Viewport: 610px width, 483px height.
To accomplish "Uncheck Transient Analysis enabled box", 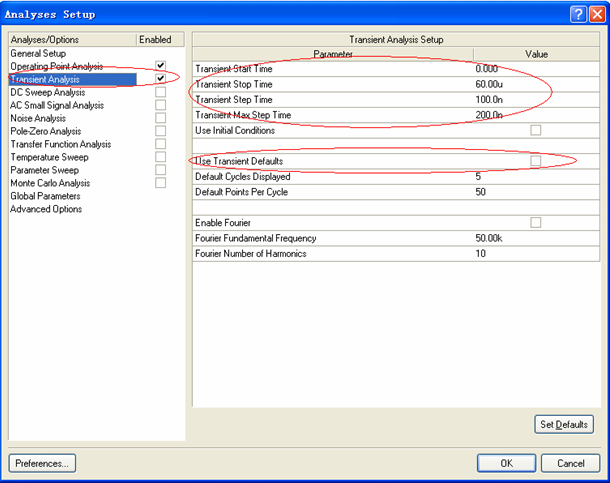I will pos(160,79).
